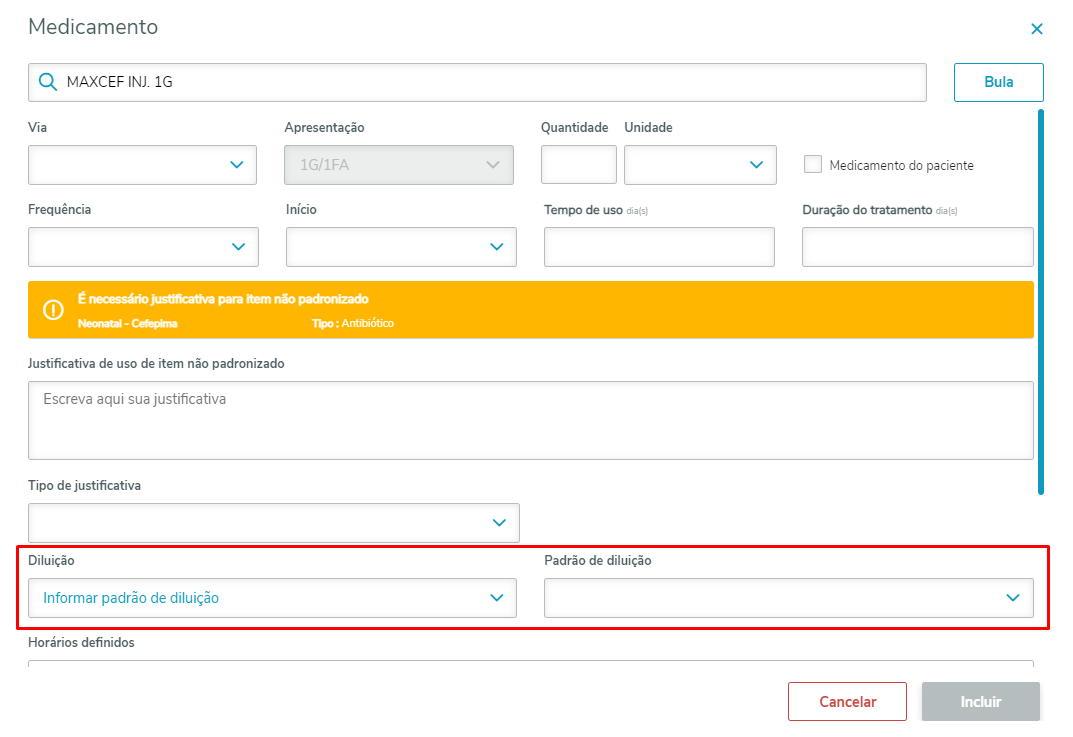Click the Incluir button
The image size is (1073, 737).
(980, 702)
